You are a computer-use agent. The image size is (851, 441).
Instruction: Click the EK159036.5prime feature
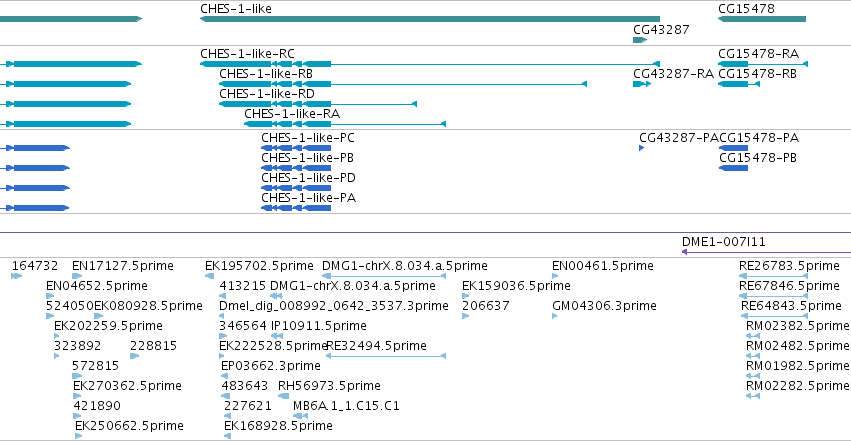pyautogui.click(x=465, y=296)
